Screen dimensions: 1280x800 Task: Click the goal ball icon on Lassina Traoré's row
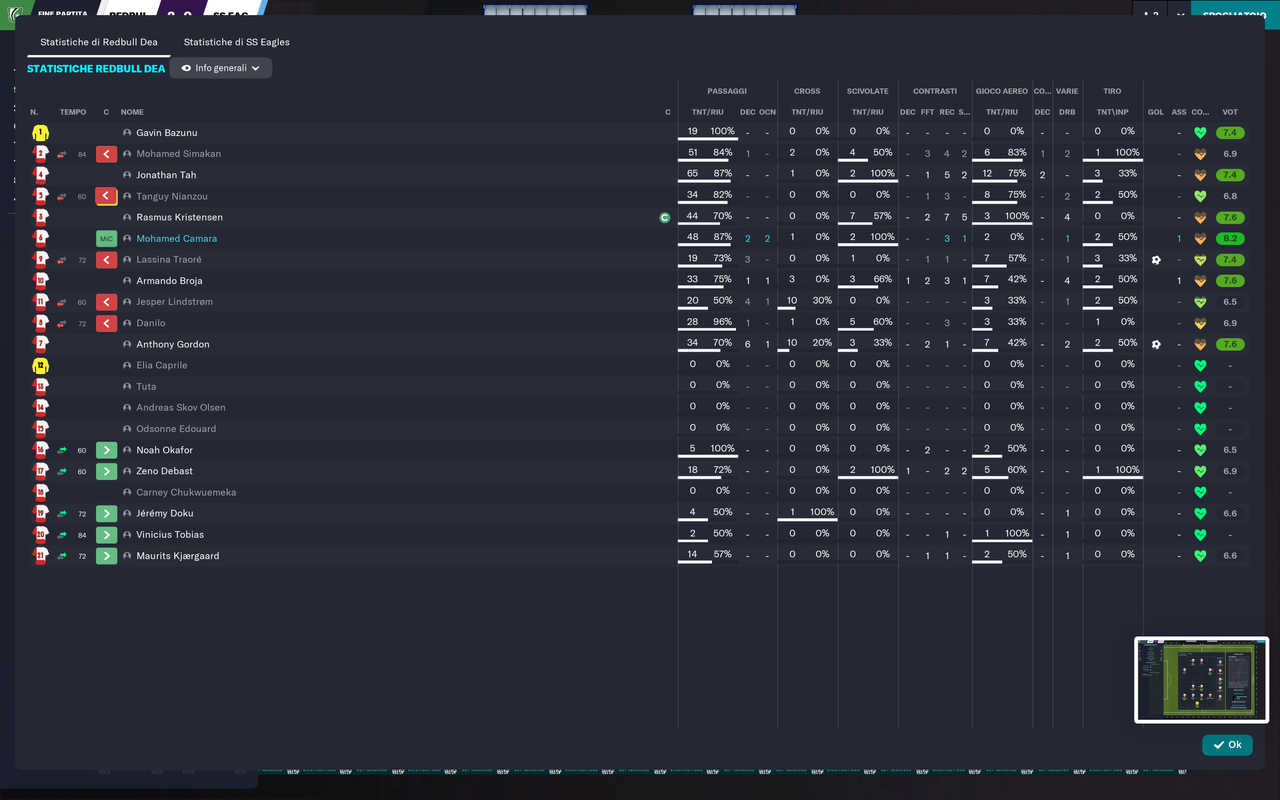[x=1156, y=260]
